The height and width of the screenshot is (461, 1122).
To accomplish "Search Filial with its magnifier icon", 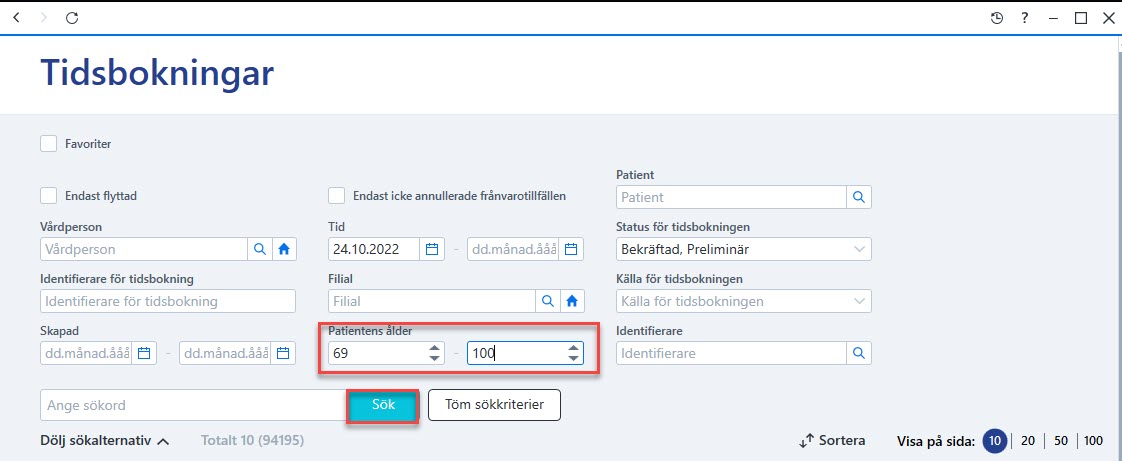I will click(547, 301).
